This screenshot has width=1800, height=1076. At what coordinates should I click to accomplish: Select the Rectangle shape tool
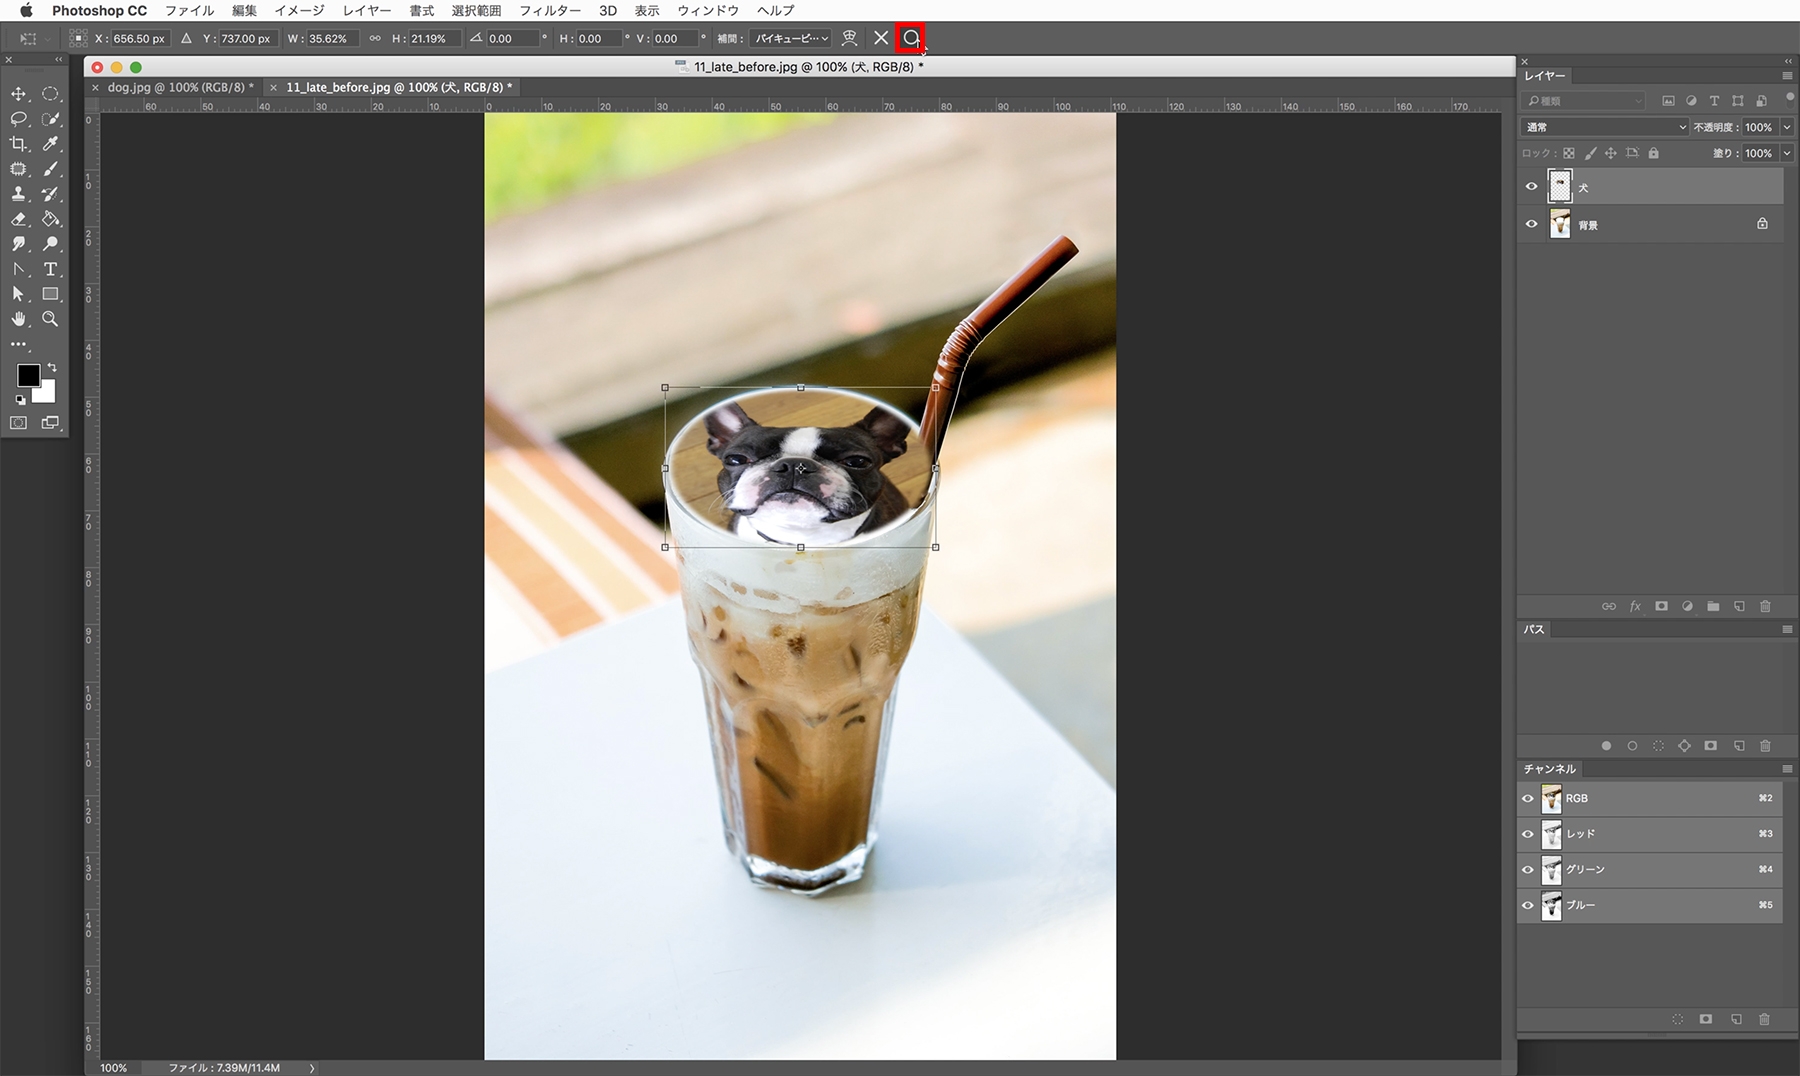pyautogui.click(x=50, y=294)
